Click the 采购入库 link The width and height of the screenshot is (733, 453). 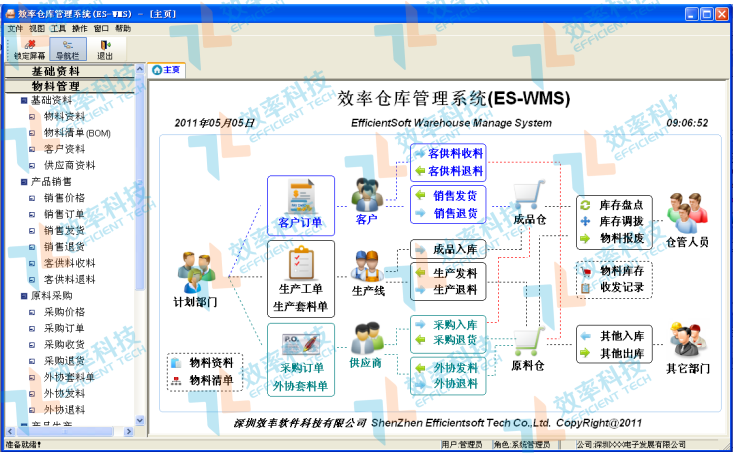[x=454, y=325]
